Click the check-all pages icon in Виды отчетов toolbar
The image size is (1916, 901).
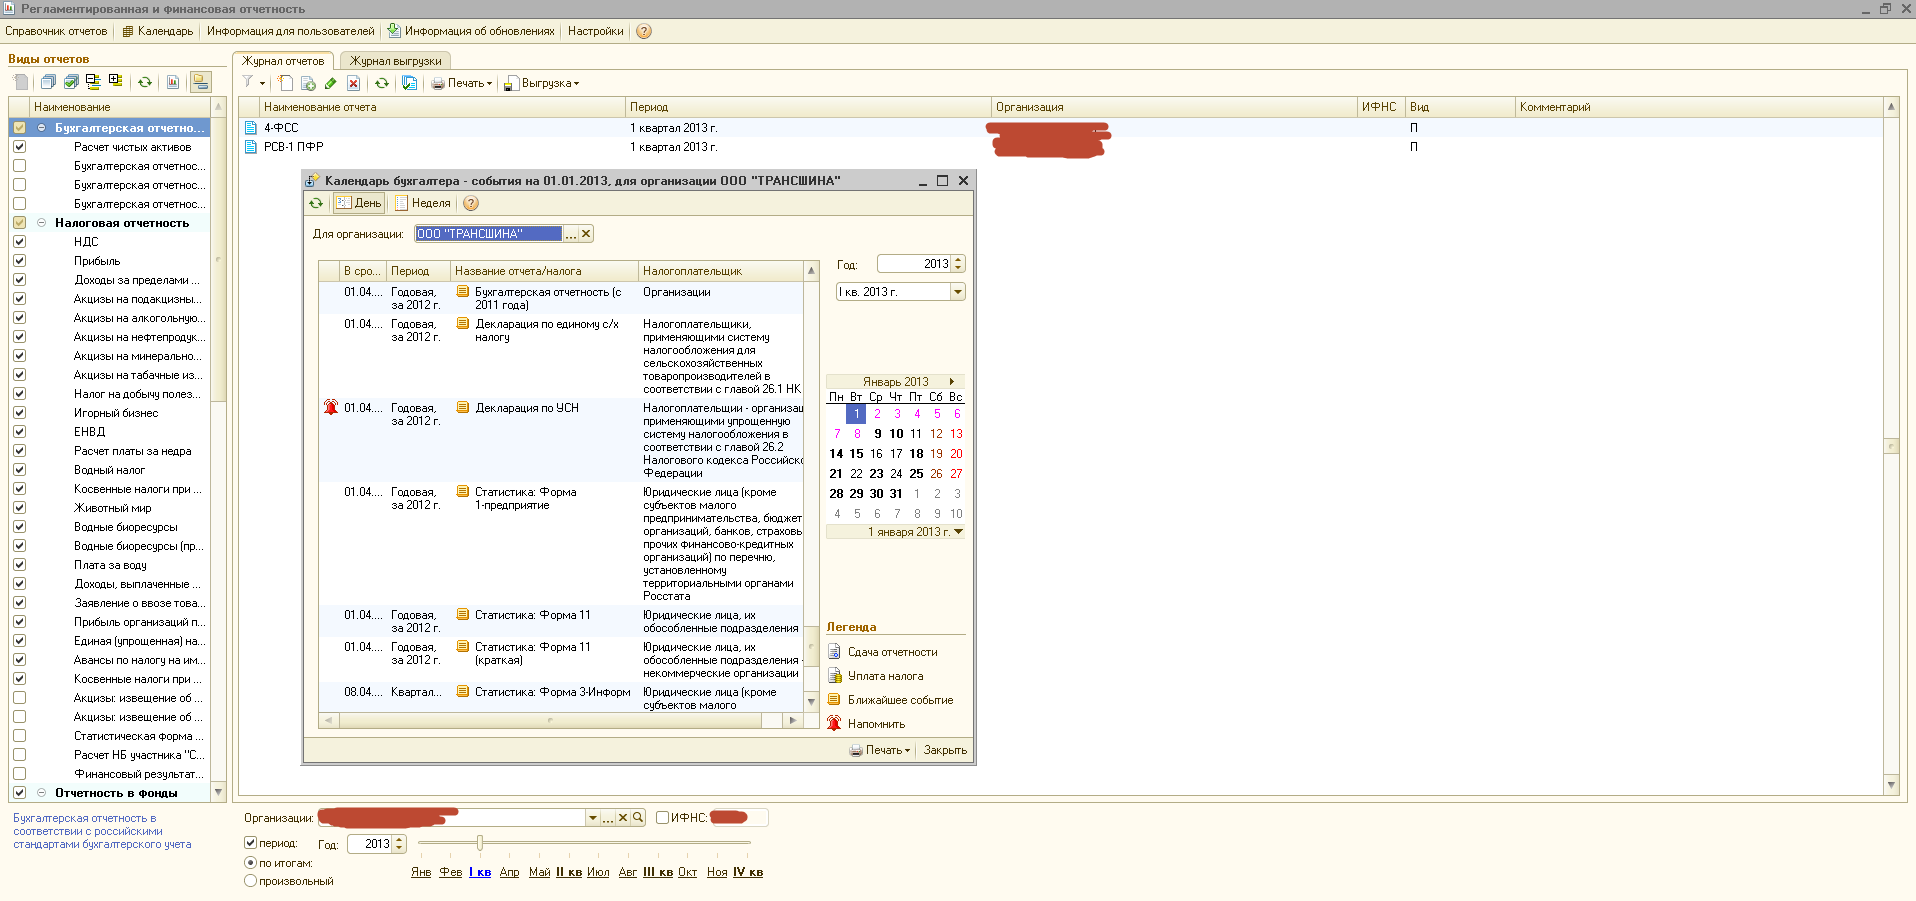tap(71, 82)
